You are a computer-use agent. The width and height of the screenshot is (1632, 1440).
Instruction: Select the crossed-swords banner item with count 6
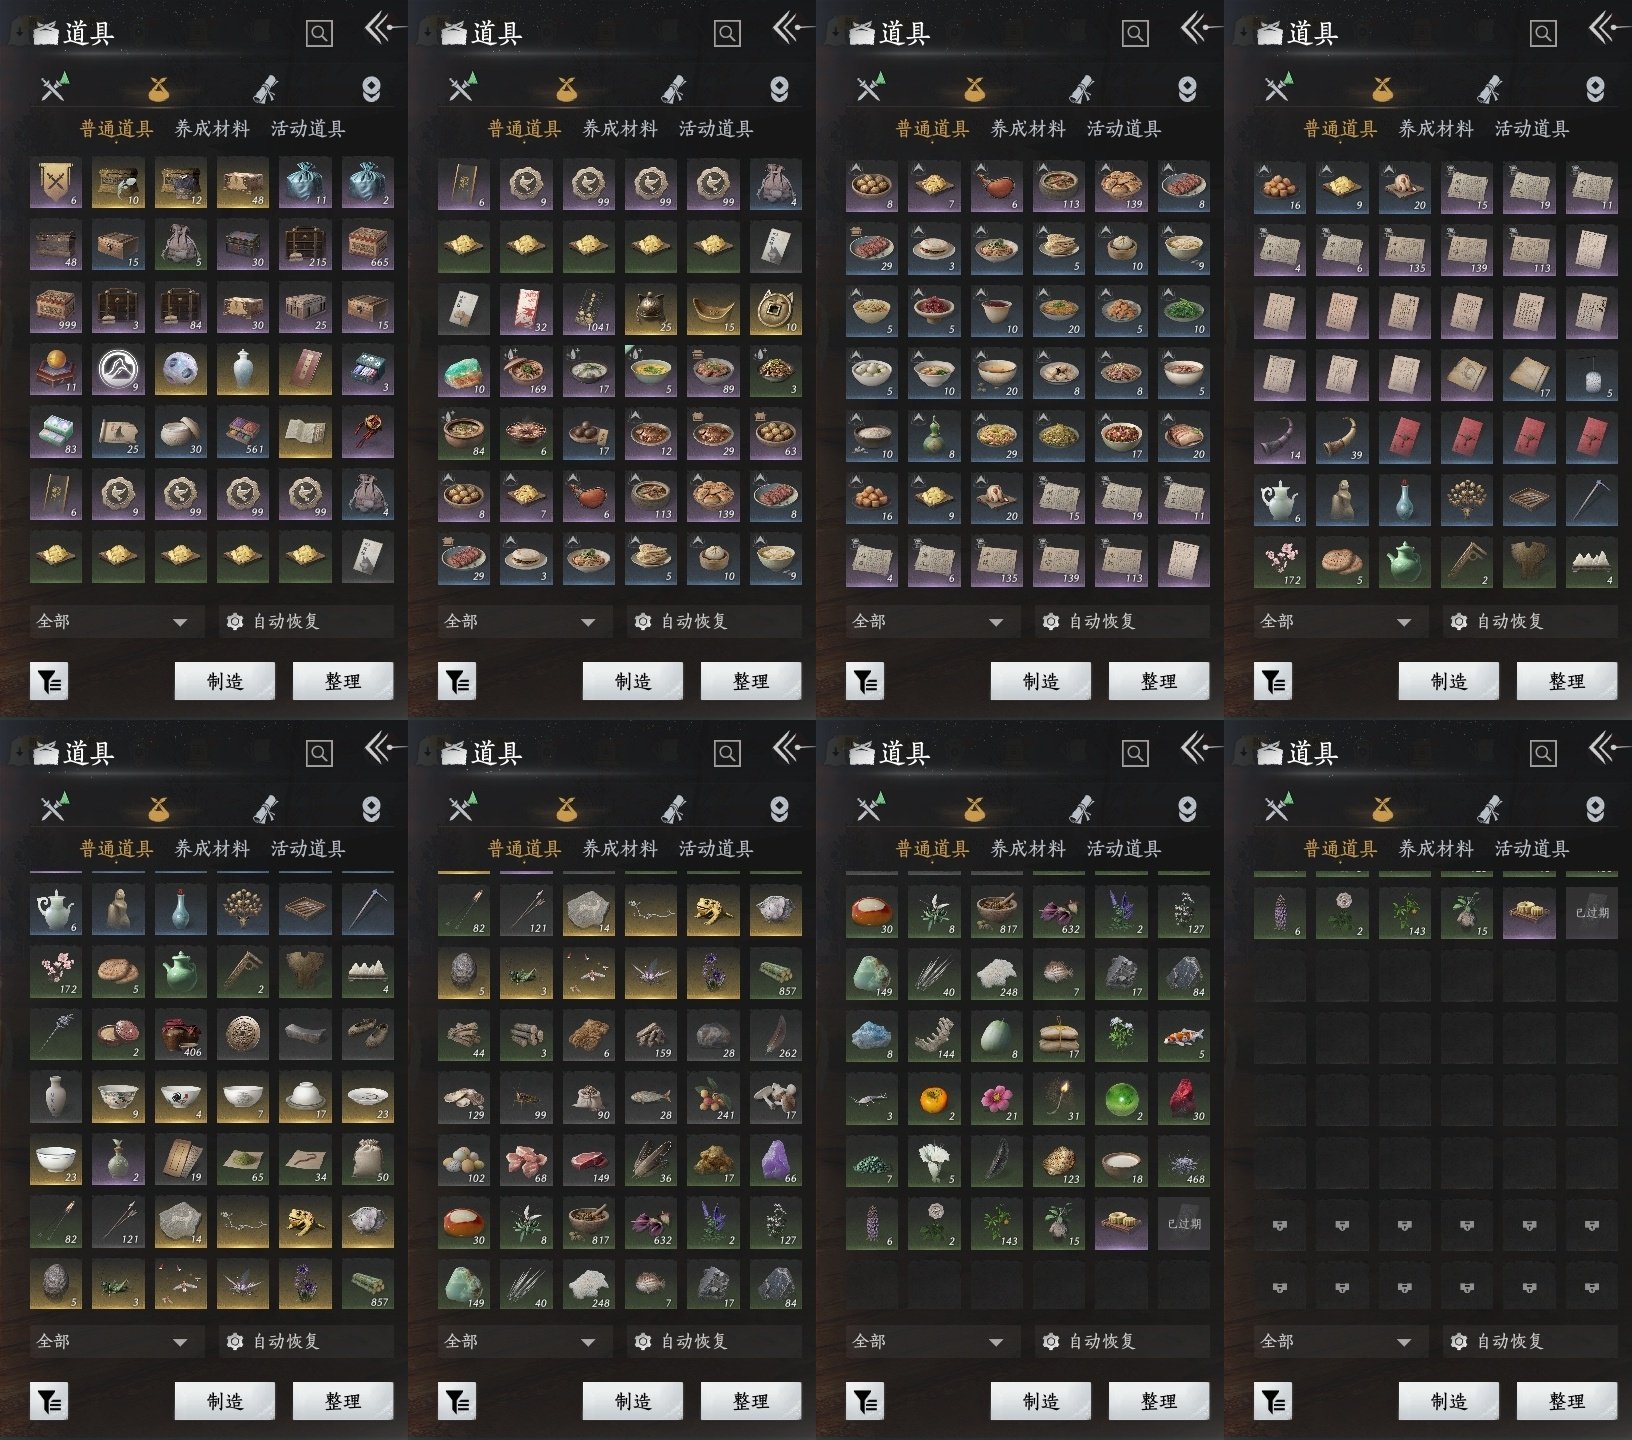pyautogui.click(x=56, y=184)
